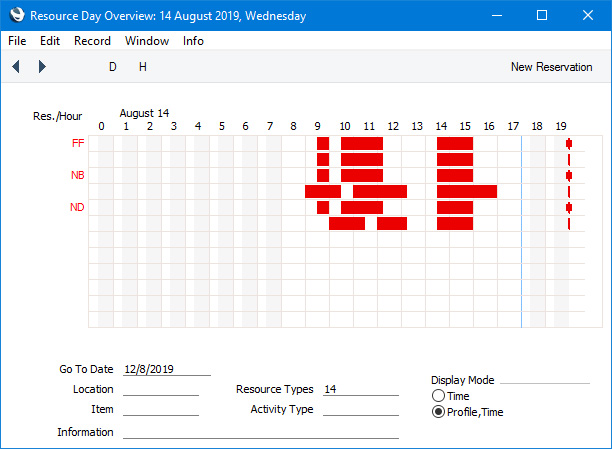612x449 pixels.
Task: Click the Go To Date field
Action: 167,369
